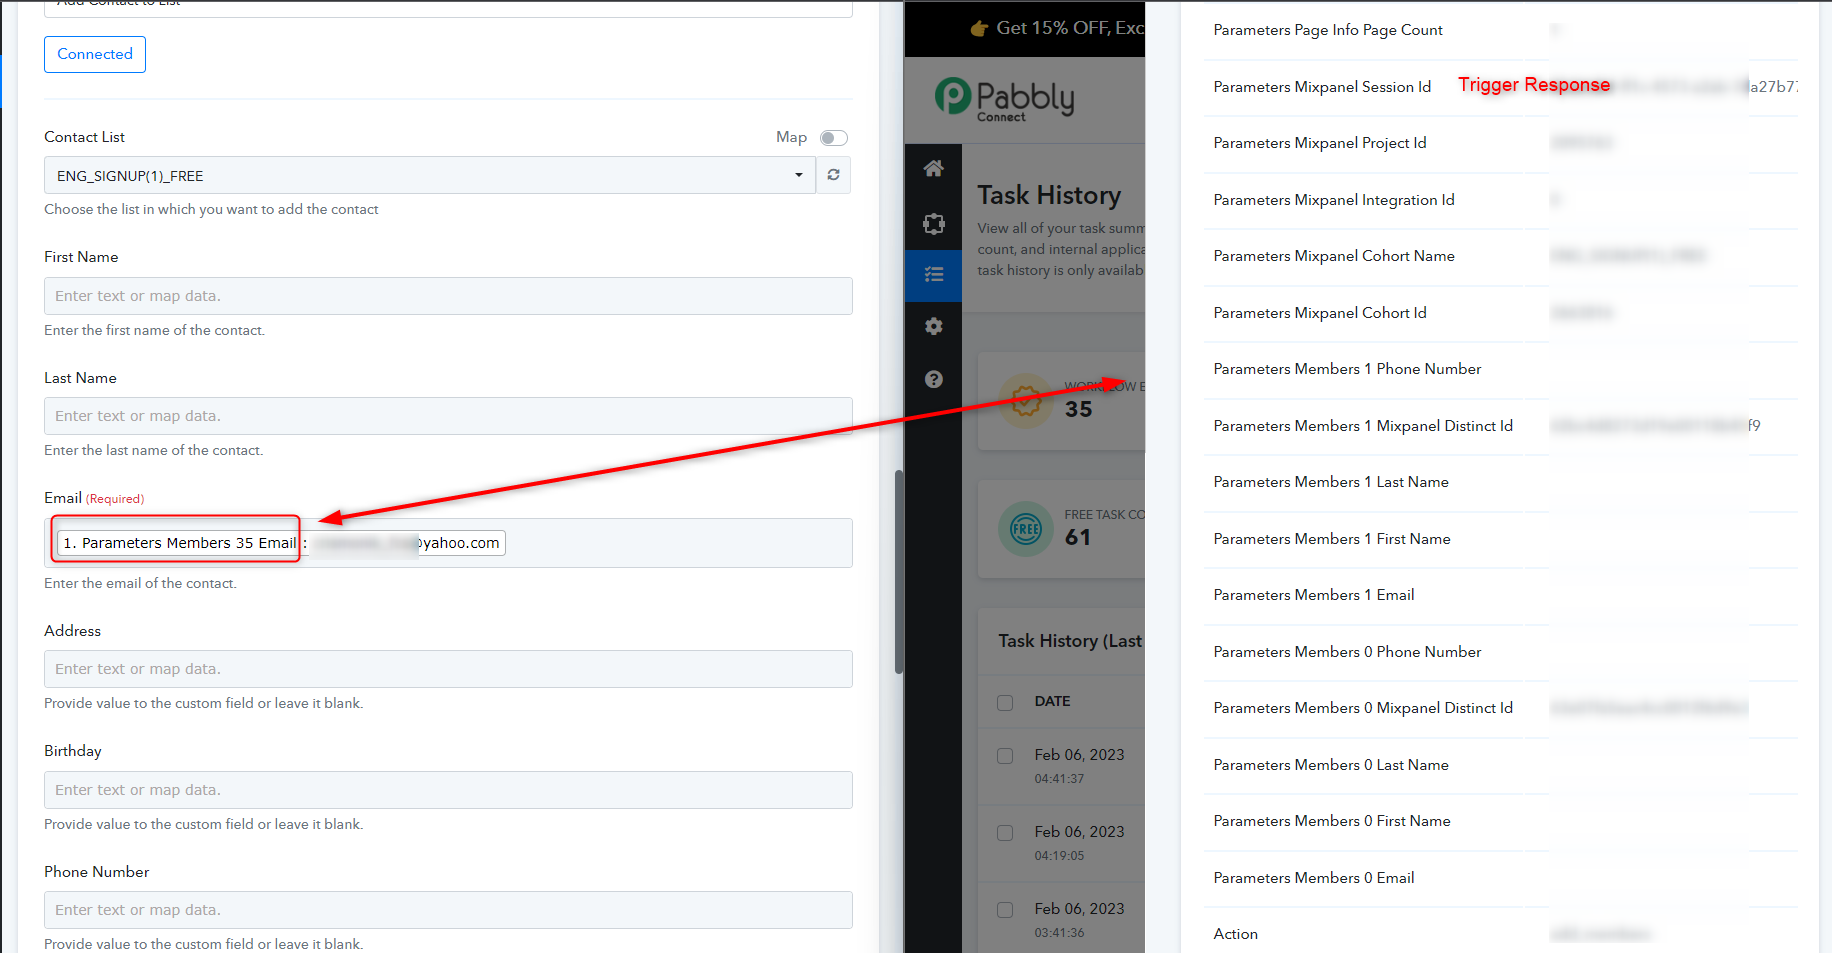The image size is (1832, 953).
Task: Open the home icon in sidebar
Action: point(933,169)
